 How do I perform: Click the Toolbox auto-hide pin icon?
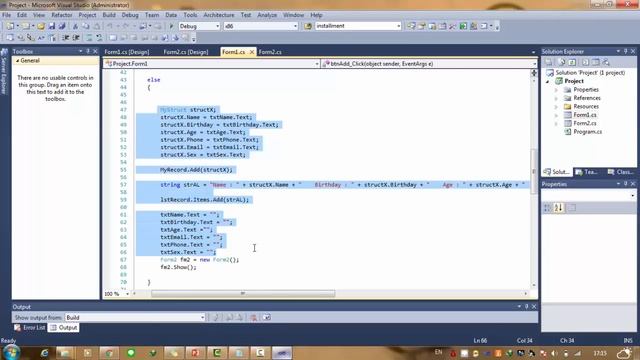pyautogui.click(x=88, y=51)
